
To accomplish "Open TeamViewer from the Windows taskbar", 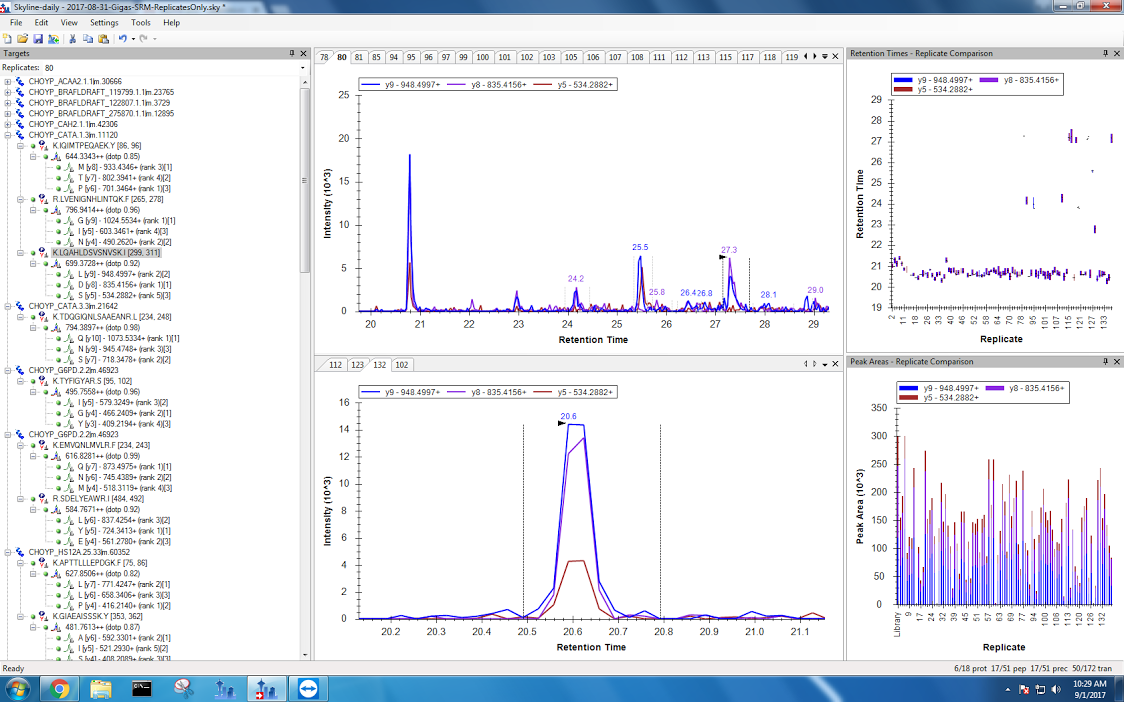I will [x=303, y=688].
